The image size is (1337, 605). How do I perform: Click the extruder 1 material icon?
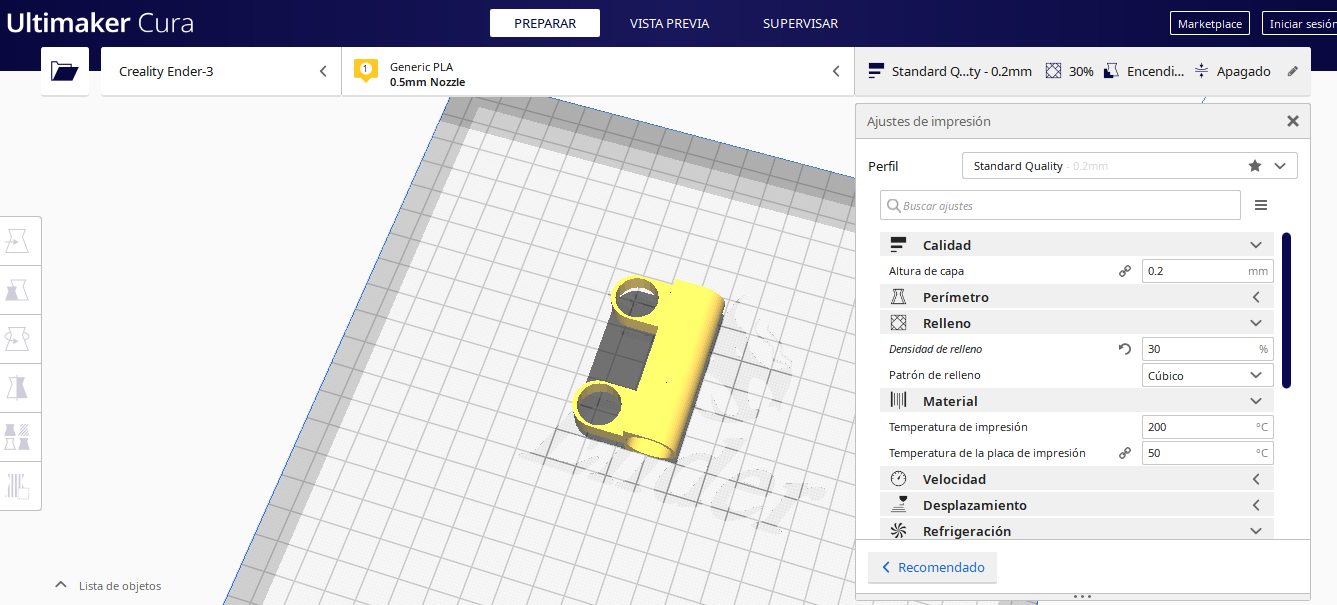click(x=365, y=71)
